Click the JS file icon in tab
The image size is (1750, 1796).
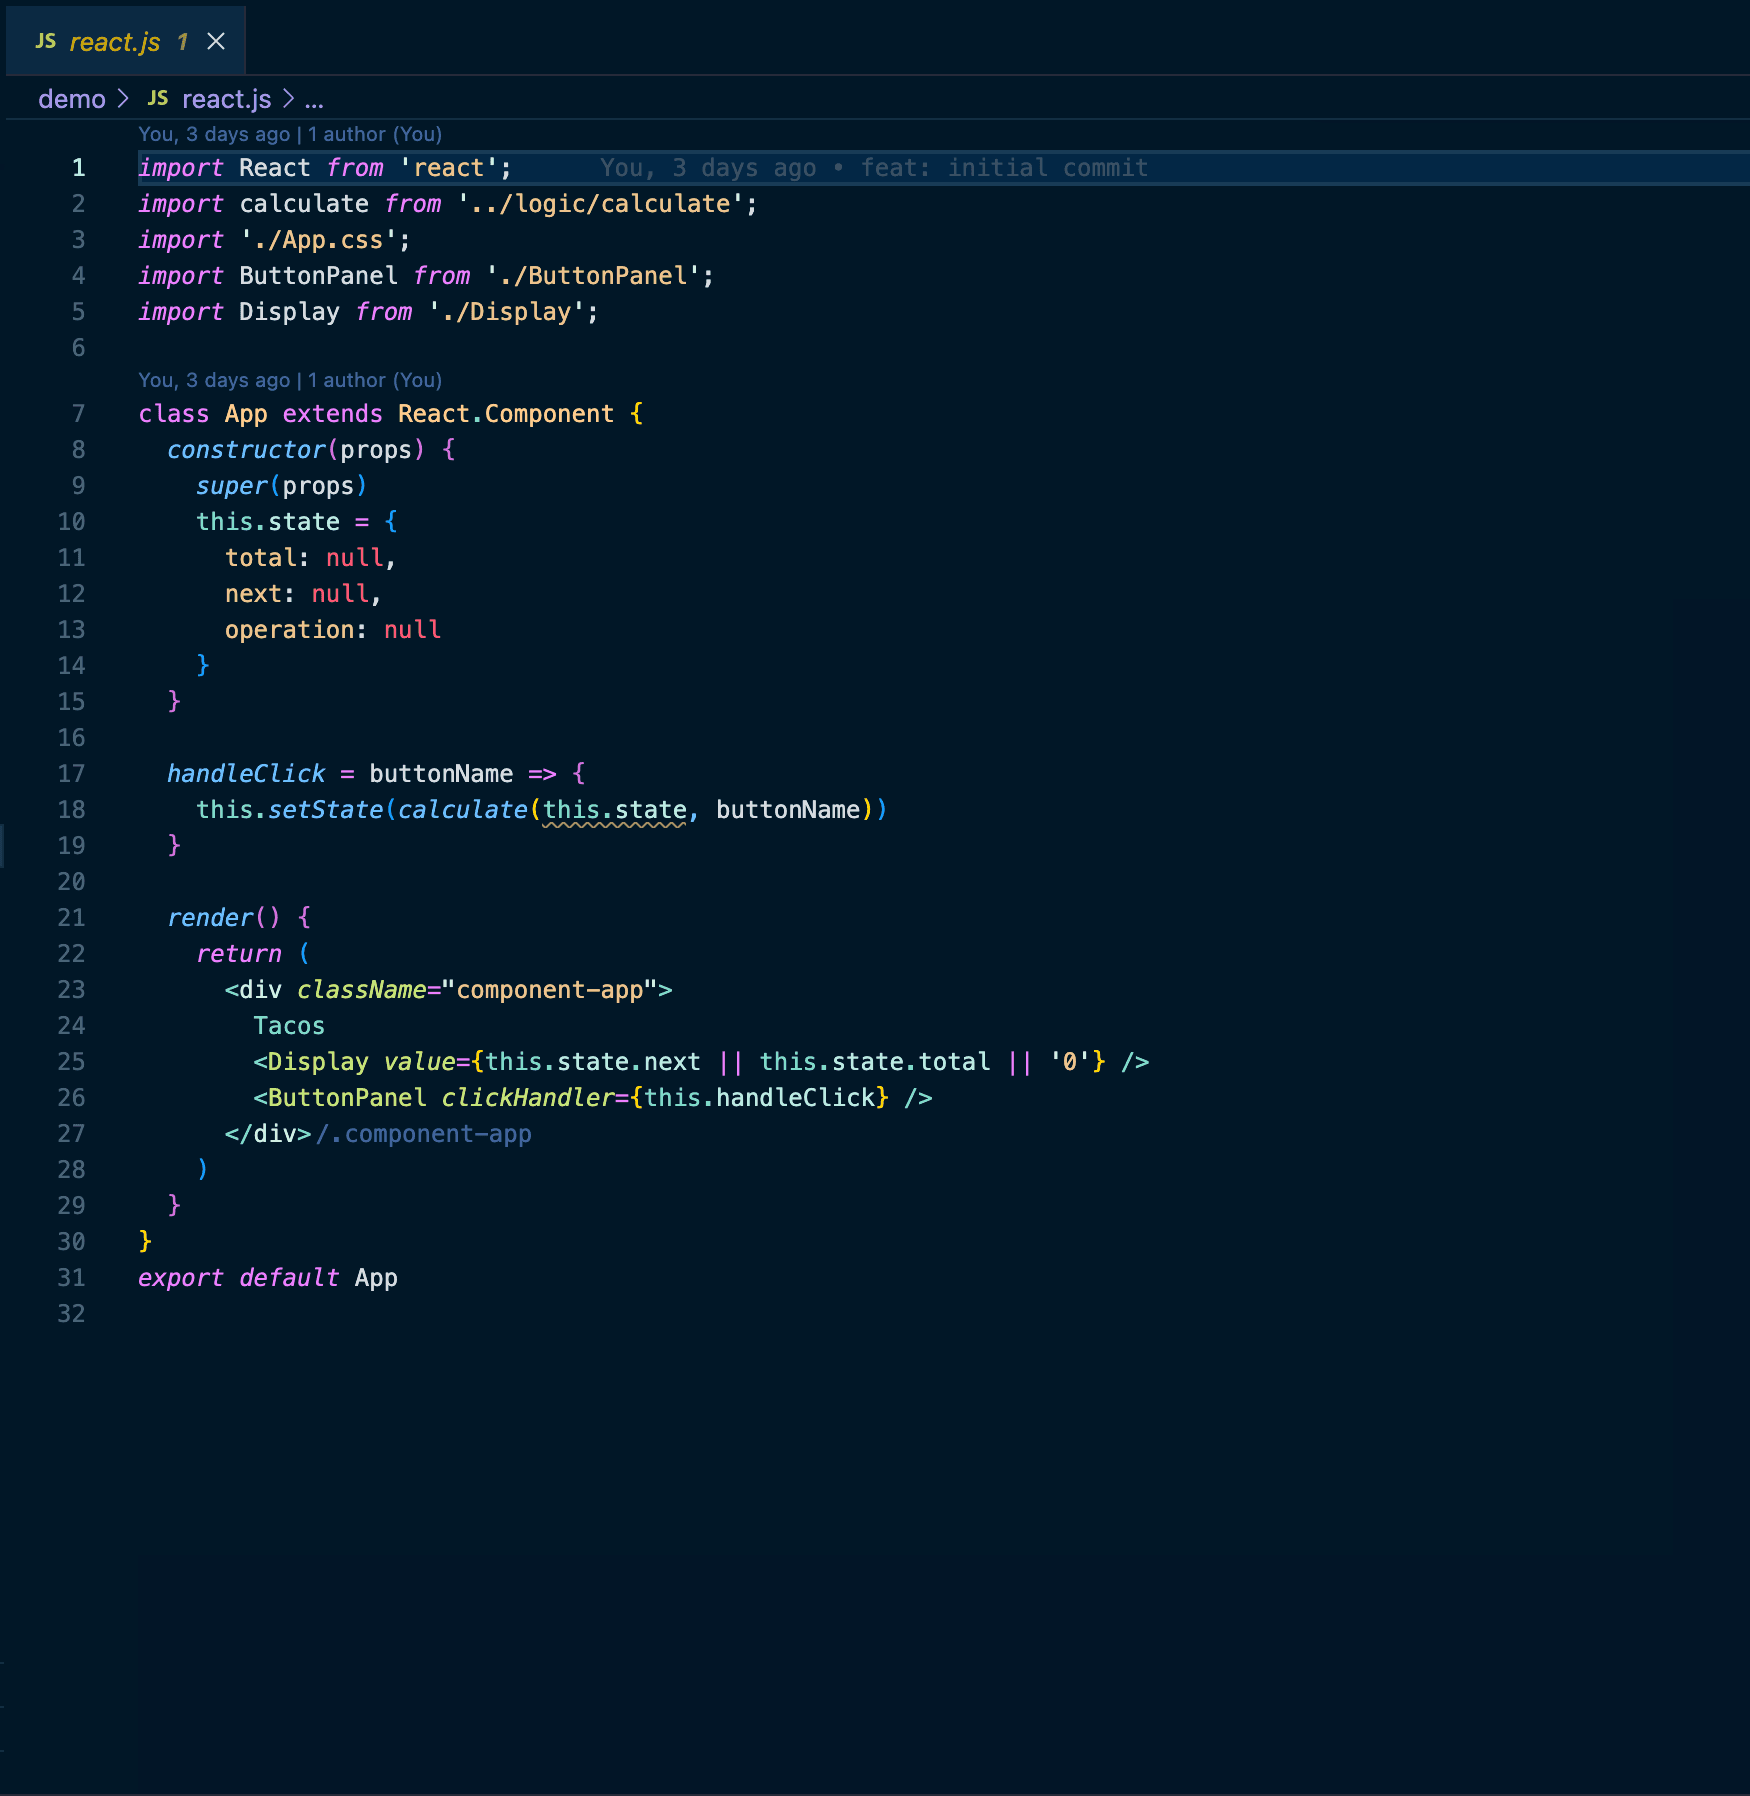tap(46, 41)
